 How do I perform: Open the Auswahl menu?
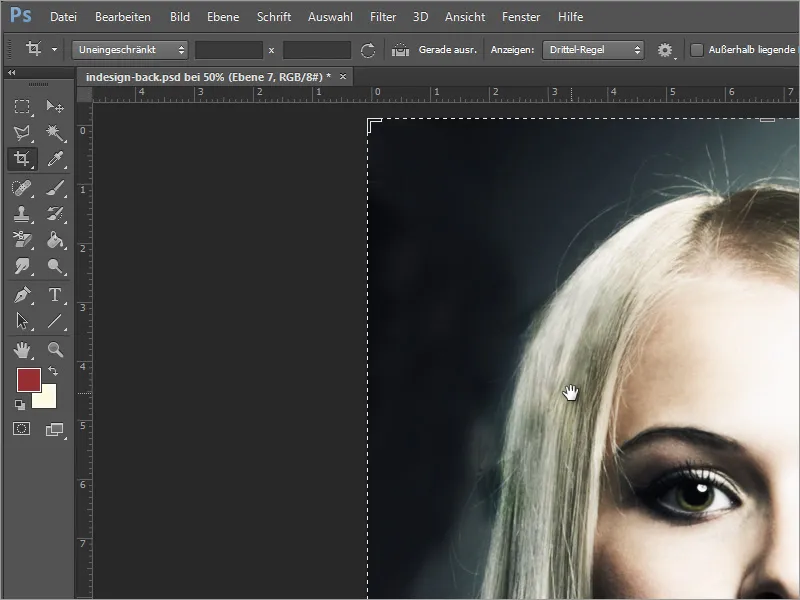pos(330,17)
